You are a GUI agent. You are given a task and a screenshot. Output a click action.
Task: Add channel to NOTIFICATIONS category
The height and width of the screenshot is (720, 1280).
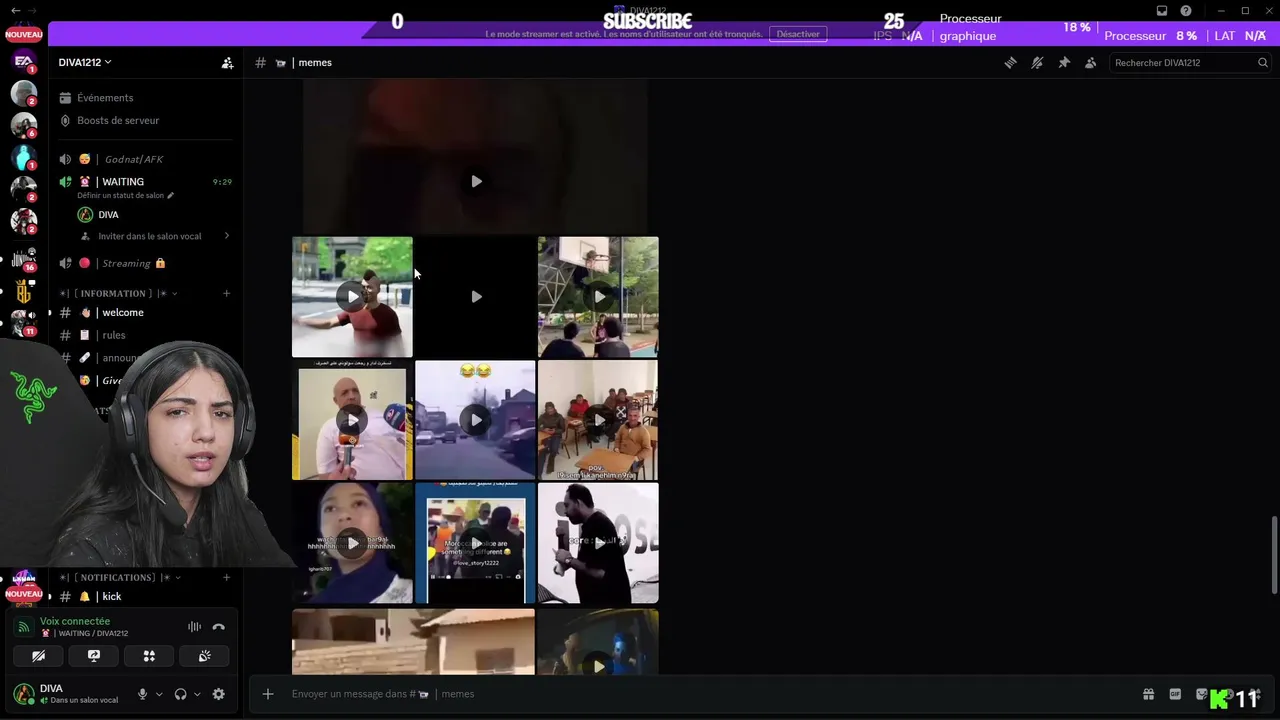click(226, 577)
